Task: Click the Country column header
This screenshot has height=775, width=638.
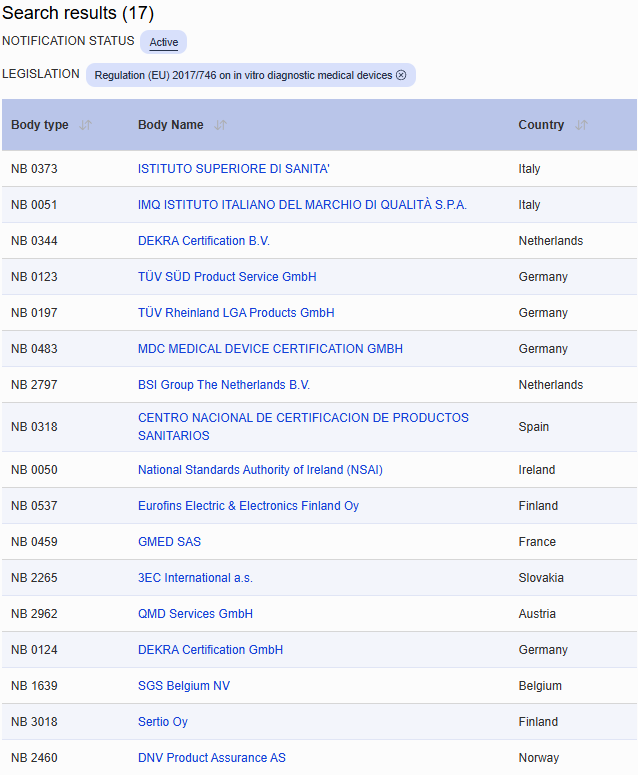Action: coord(541,125)
